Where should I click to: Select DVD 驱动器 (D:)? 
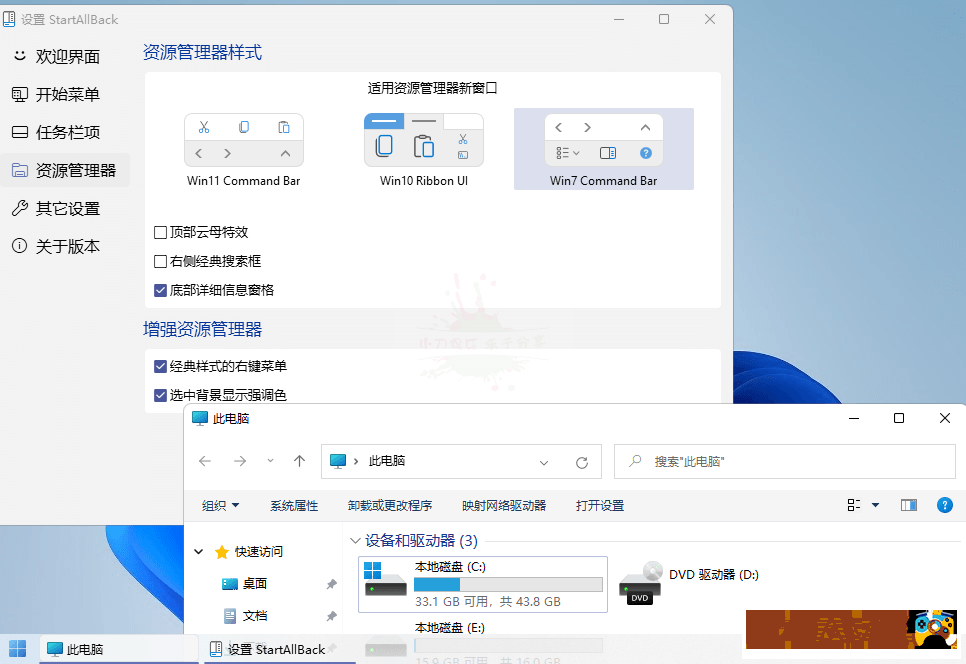[x=689, y=582]
